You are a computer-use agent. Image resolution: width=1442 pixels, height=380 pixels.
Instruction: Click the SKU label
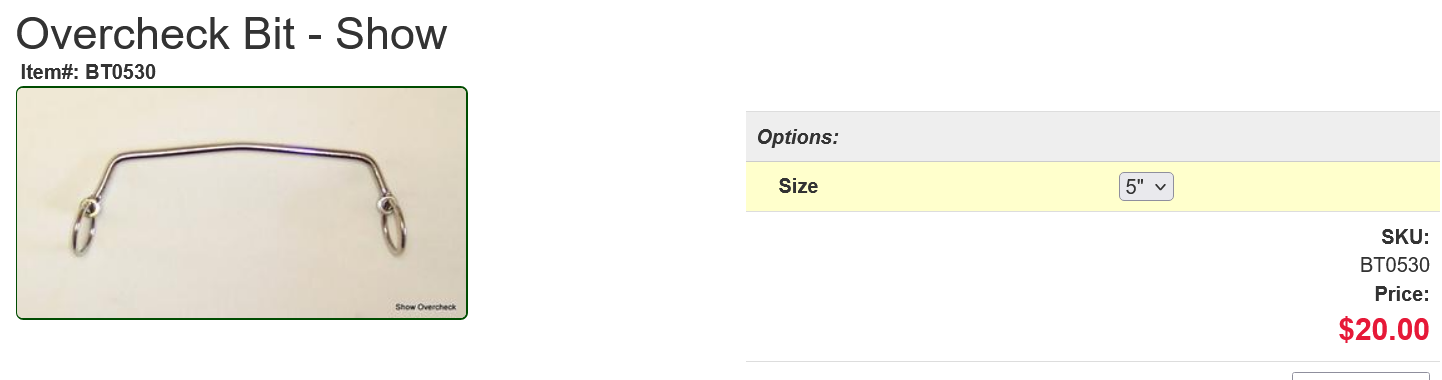(x=1405, y=237)
